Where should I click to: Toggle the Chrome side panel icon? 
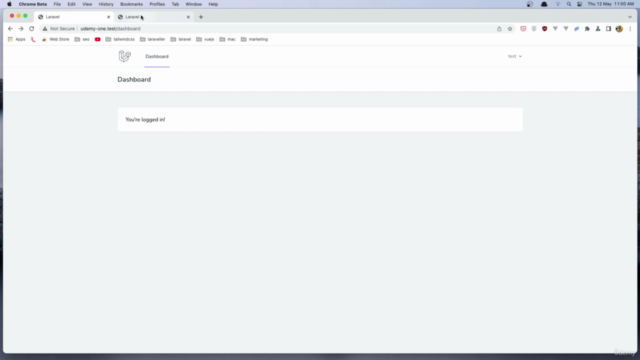pyautogui.click(x=609, y=29)
